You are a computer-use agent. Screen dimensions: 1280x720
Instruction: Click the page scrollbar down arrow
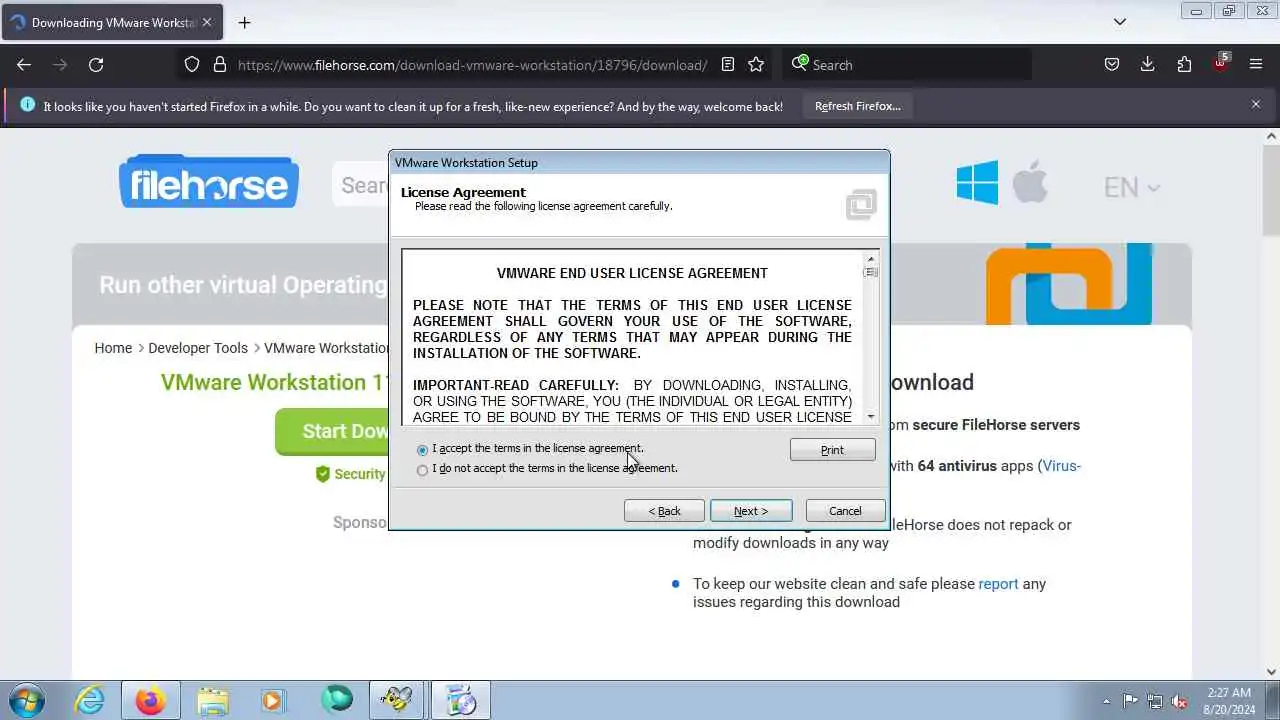(x=1272, y=672)
